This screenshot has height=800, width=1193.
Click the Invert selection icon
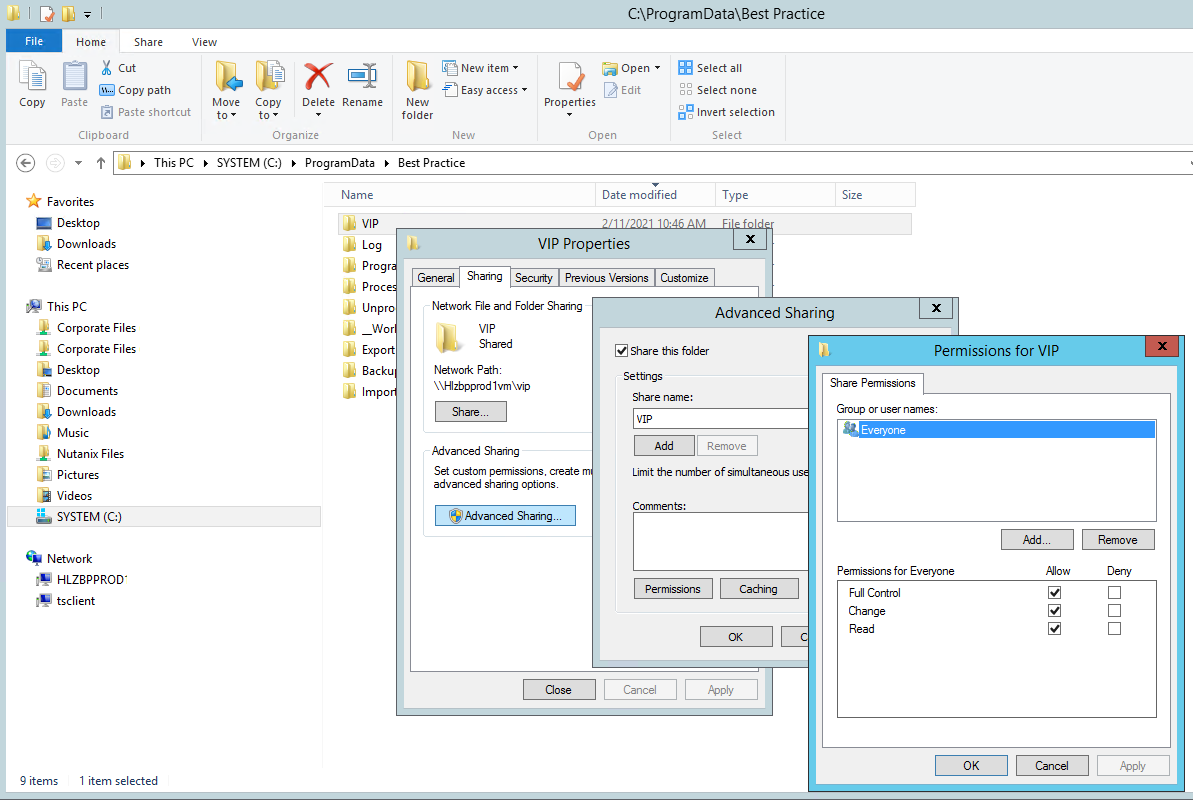(x=686, y=112)
